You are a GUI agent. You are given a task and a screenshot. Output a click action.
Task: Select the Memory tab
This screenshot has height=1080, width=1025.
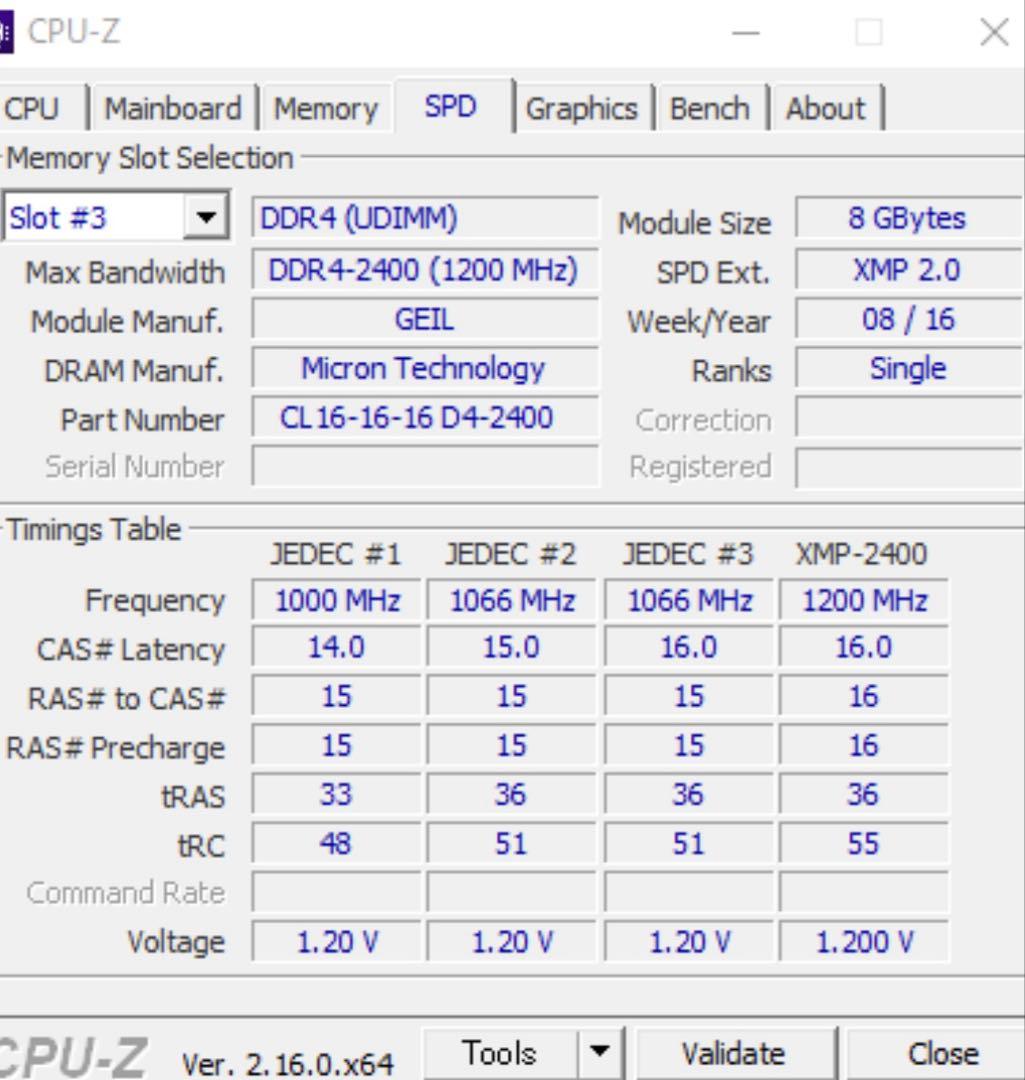(x=326, y=108)
